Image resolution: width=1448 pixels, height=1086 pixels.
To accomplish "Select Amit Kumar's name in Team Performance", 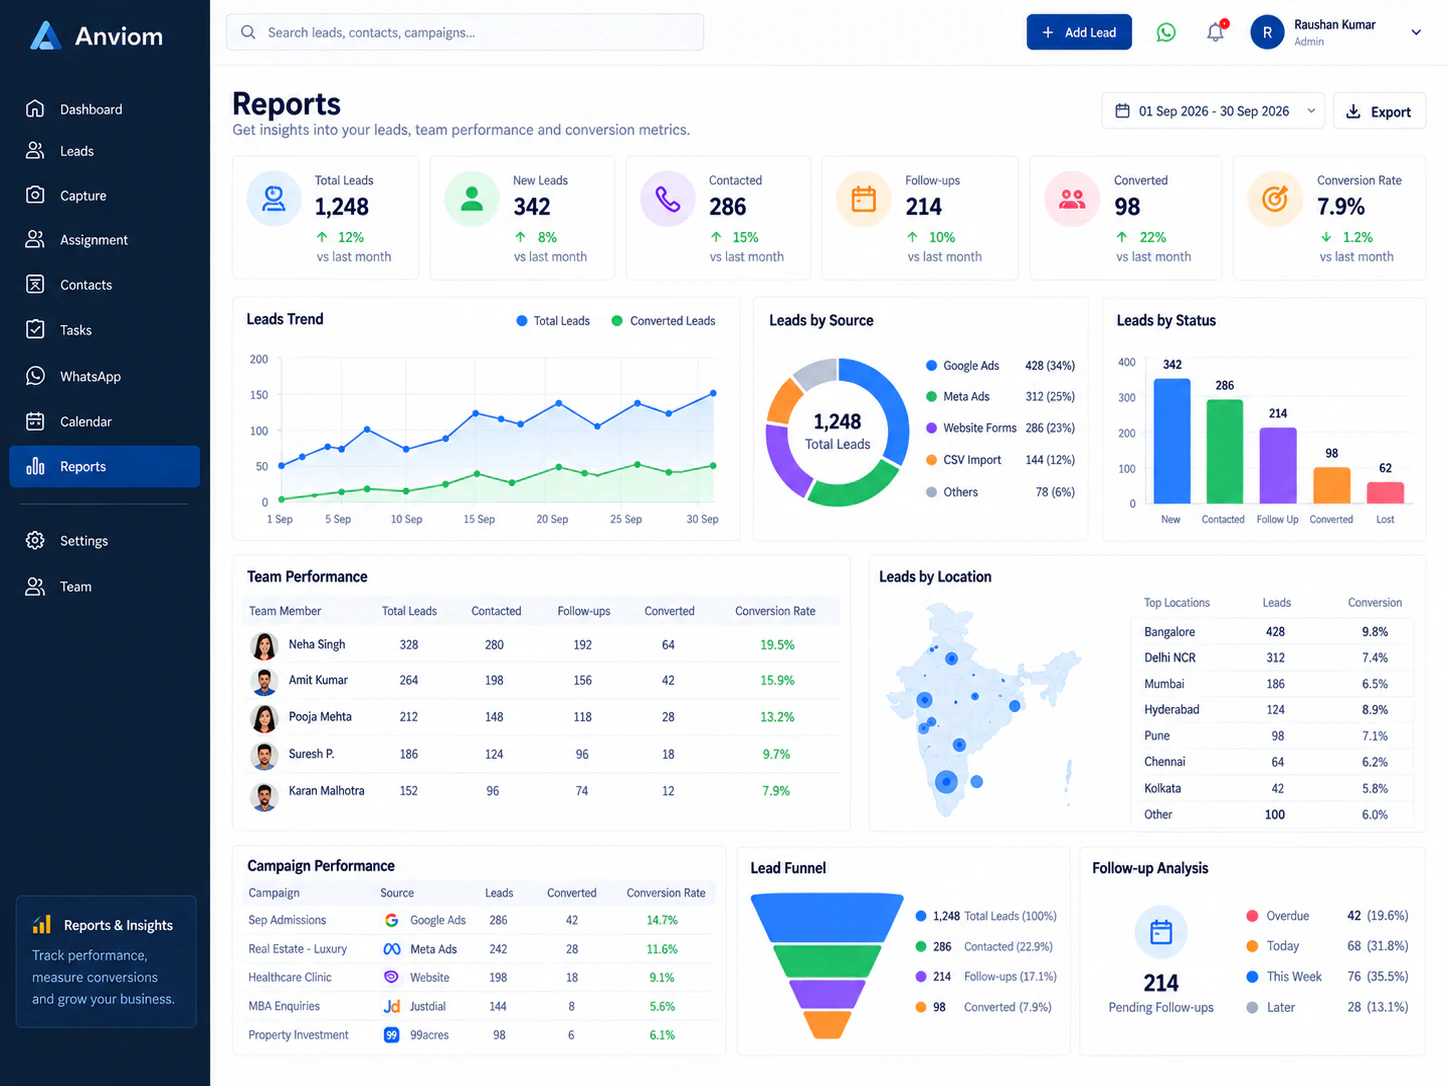I will 318,680.
